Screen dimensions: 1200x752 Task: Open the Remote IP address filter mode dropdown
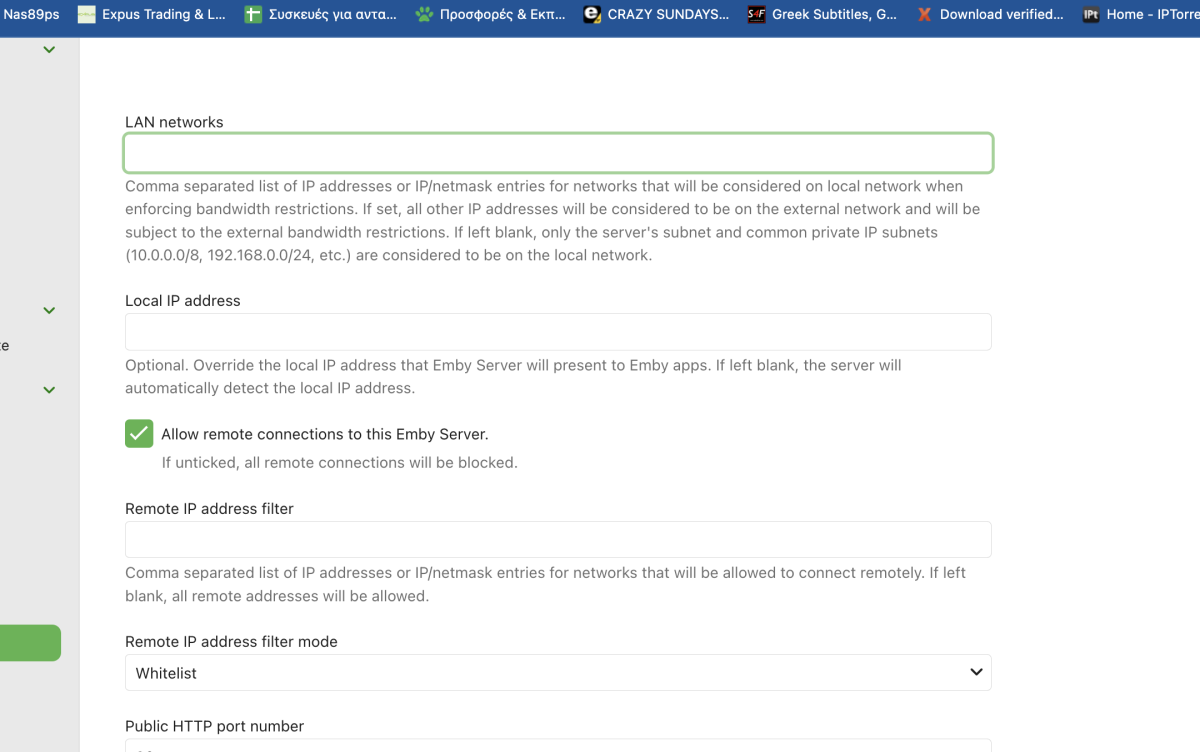pyautogui.click(x=558, y=672)
